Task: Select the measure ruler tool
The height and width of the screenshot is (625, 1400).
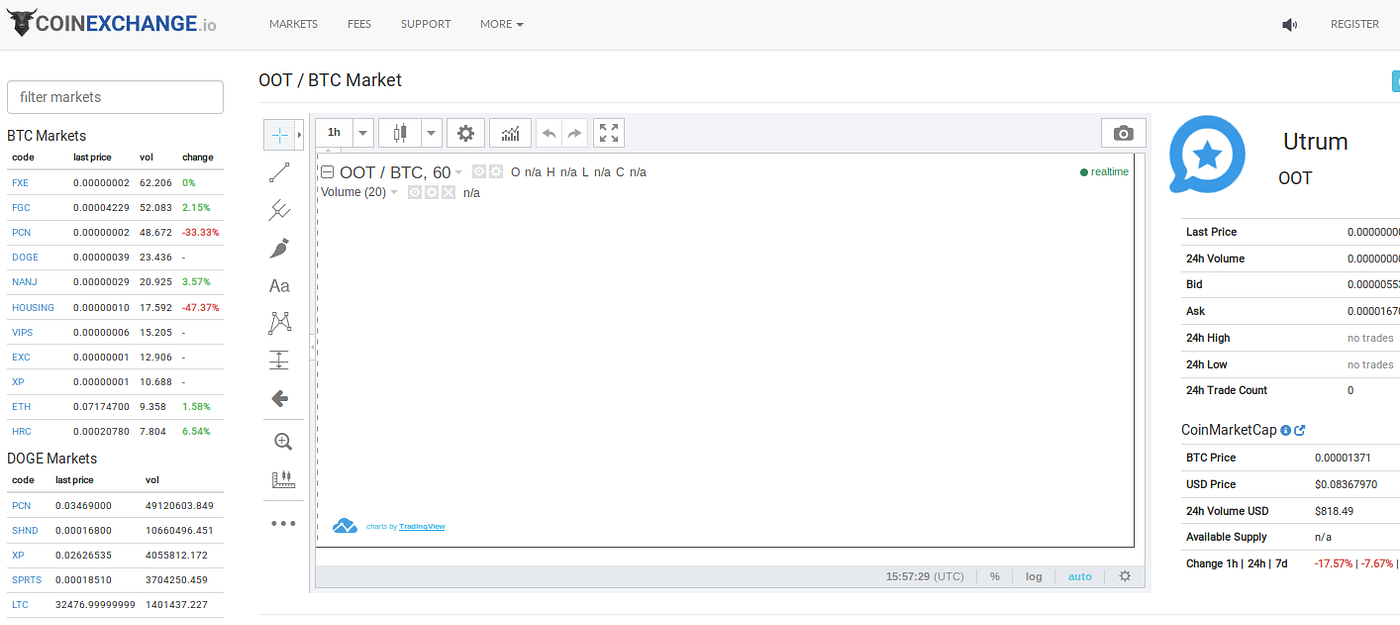Action: (283, 479)
